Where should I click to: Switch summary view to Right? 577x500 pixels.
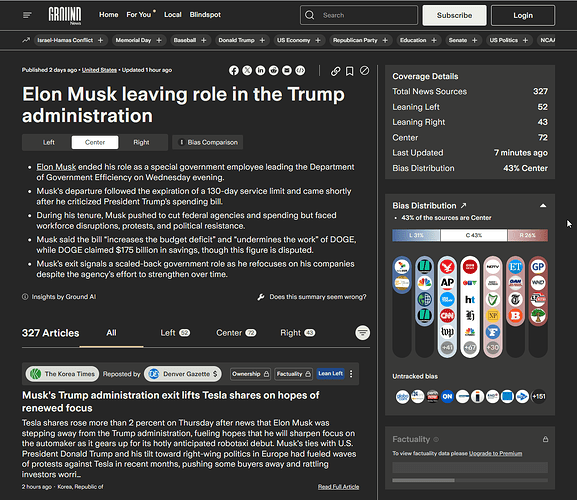tap(141, 142)
